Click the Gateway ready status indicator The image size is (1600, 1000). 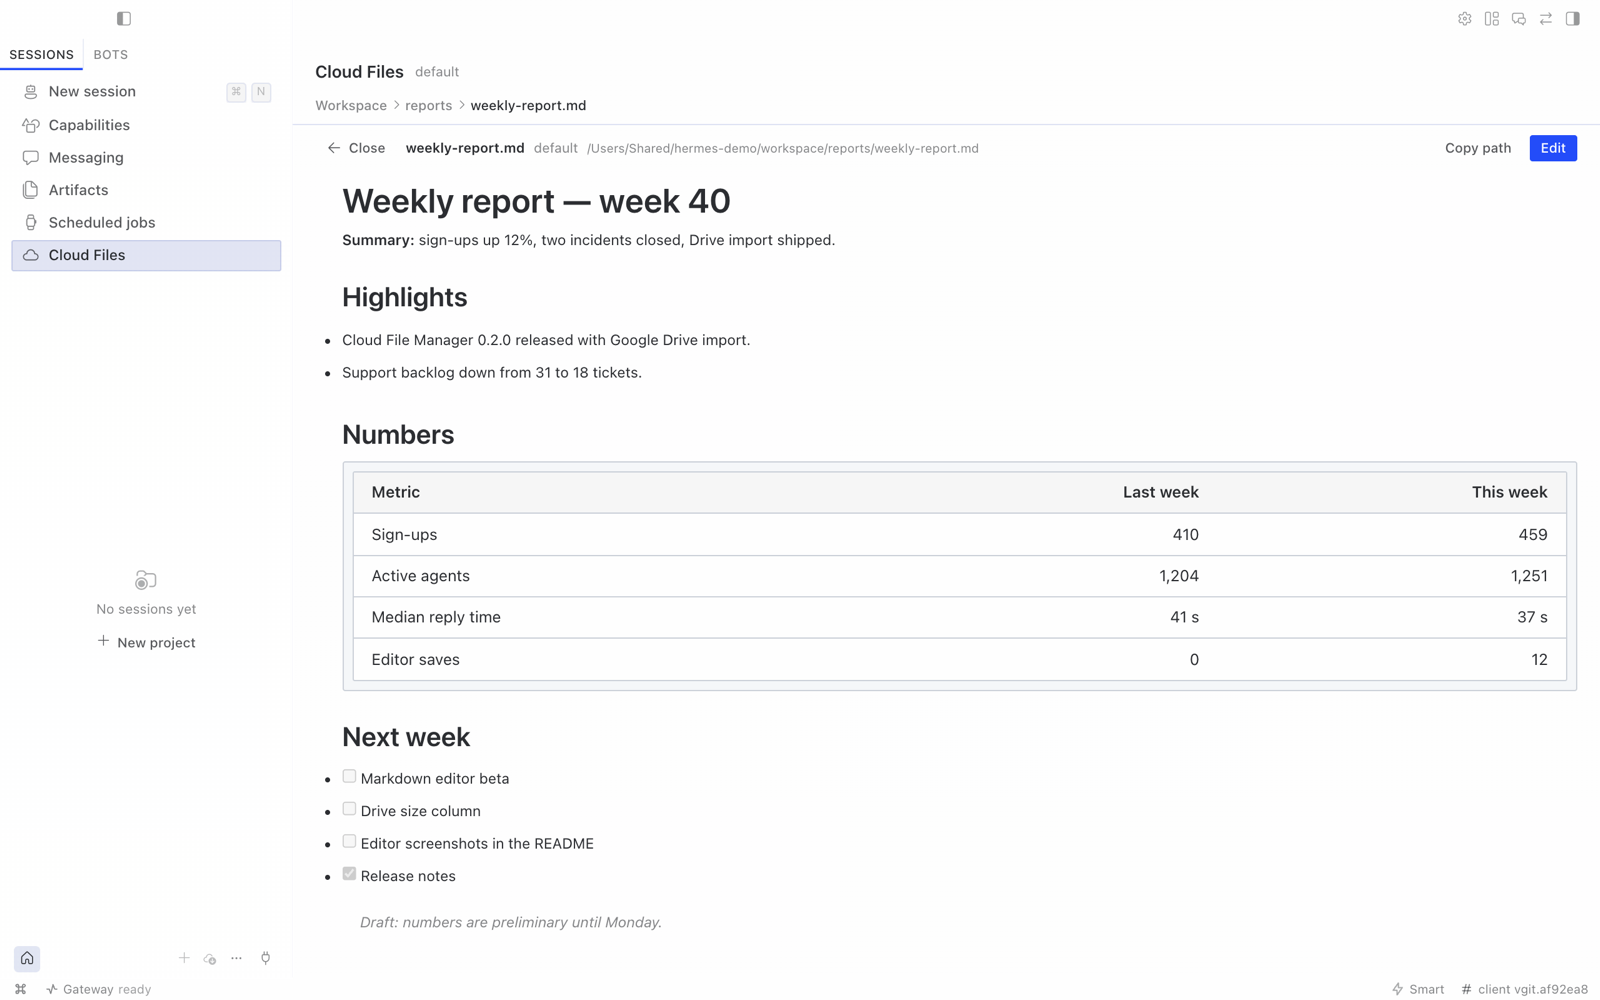[98, 989]
